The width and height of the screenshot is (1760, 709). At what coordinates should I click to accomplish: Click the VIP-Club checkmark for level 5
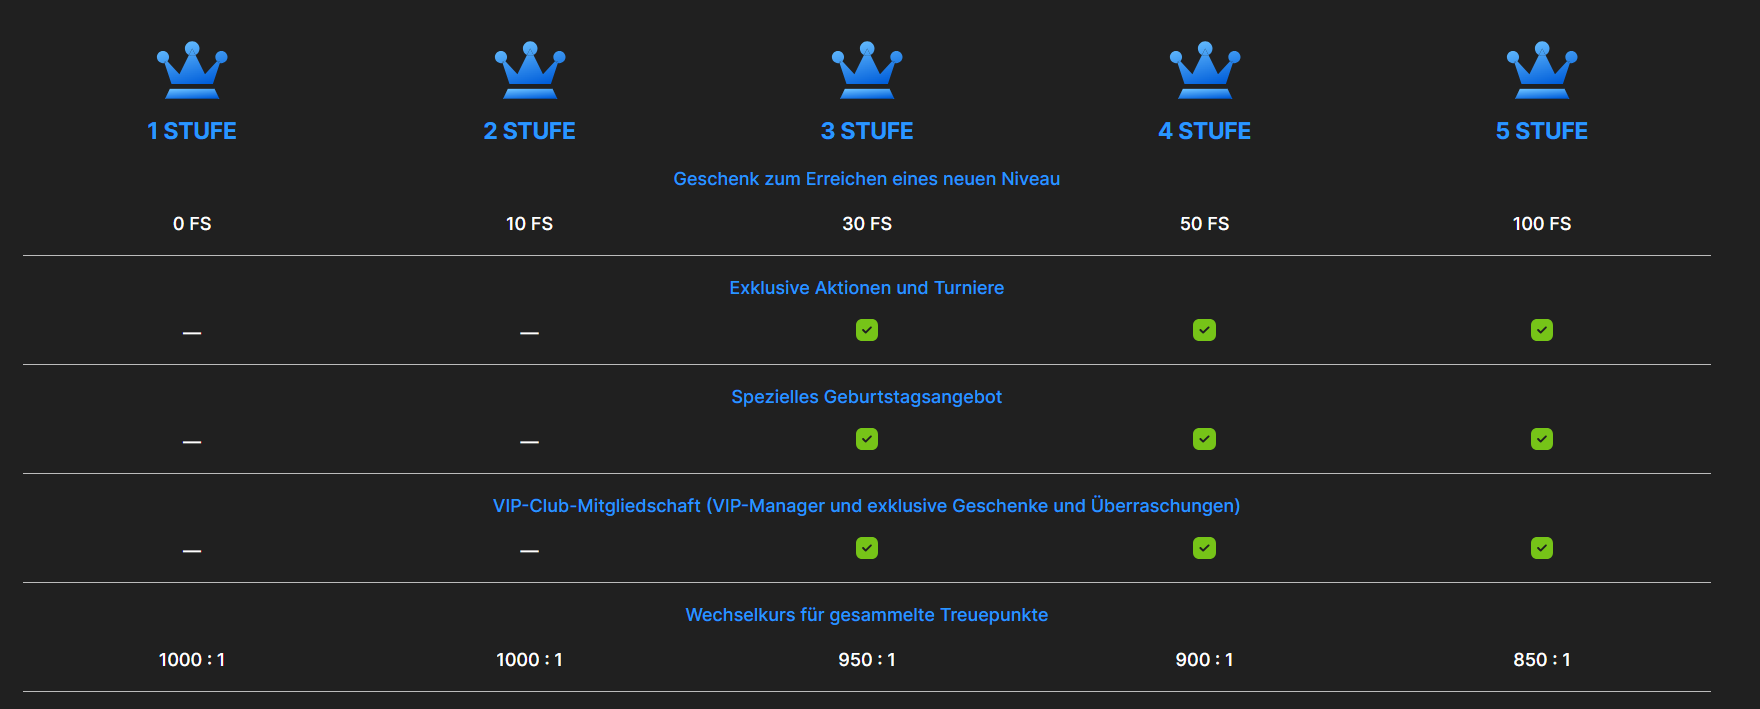pos(1542,548)
